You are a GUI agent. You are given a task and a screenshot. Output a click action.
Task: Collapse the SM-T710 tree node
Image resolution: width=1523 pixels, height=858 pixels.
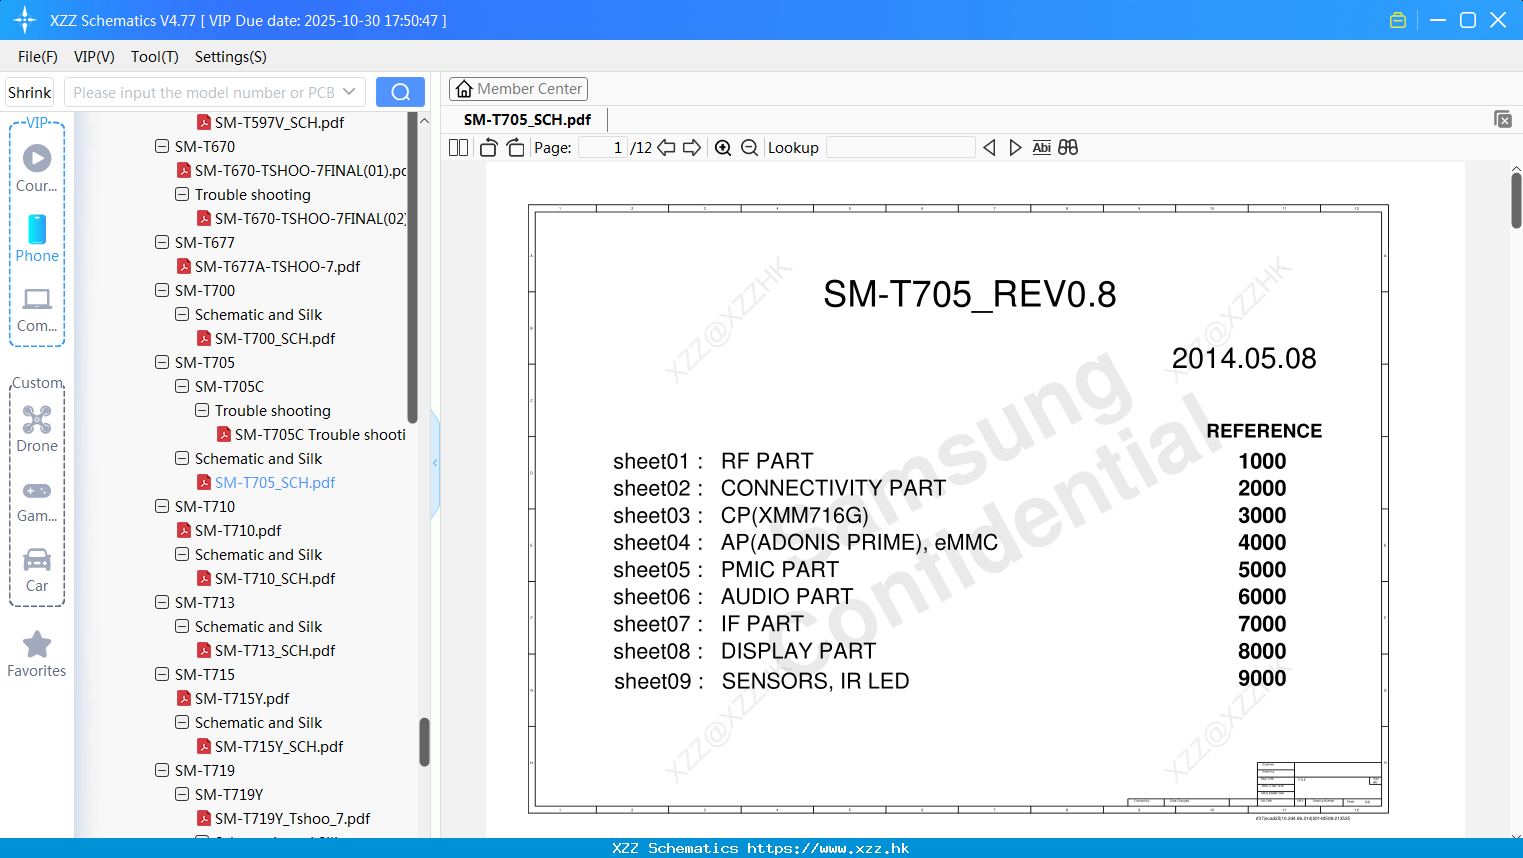162,506
